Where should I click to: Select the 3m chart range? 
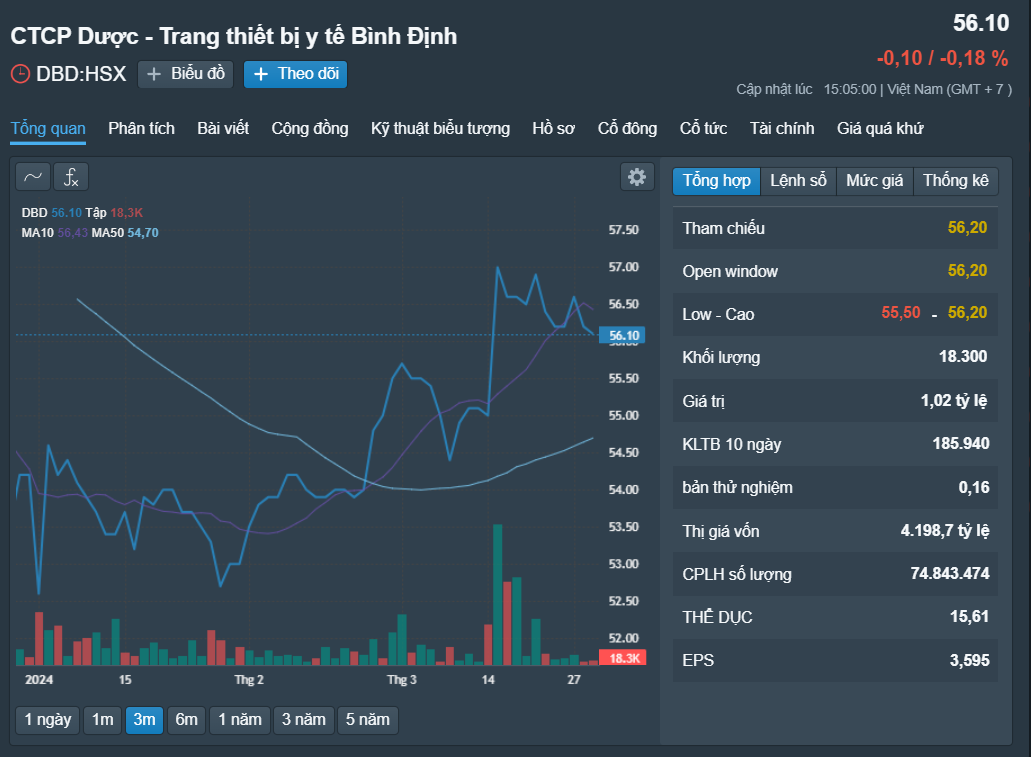pos(144,720)
